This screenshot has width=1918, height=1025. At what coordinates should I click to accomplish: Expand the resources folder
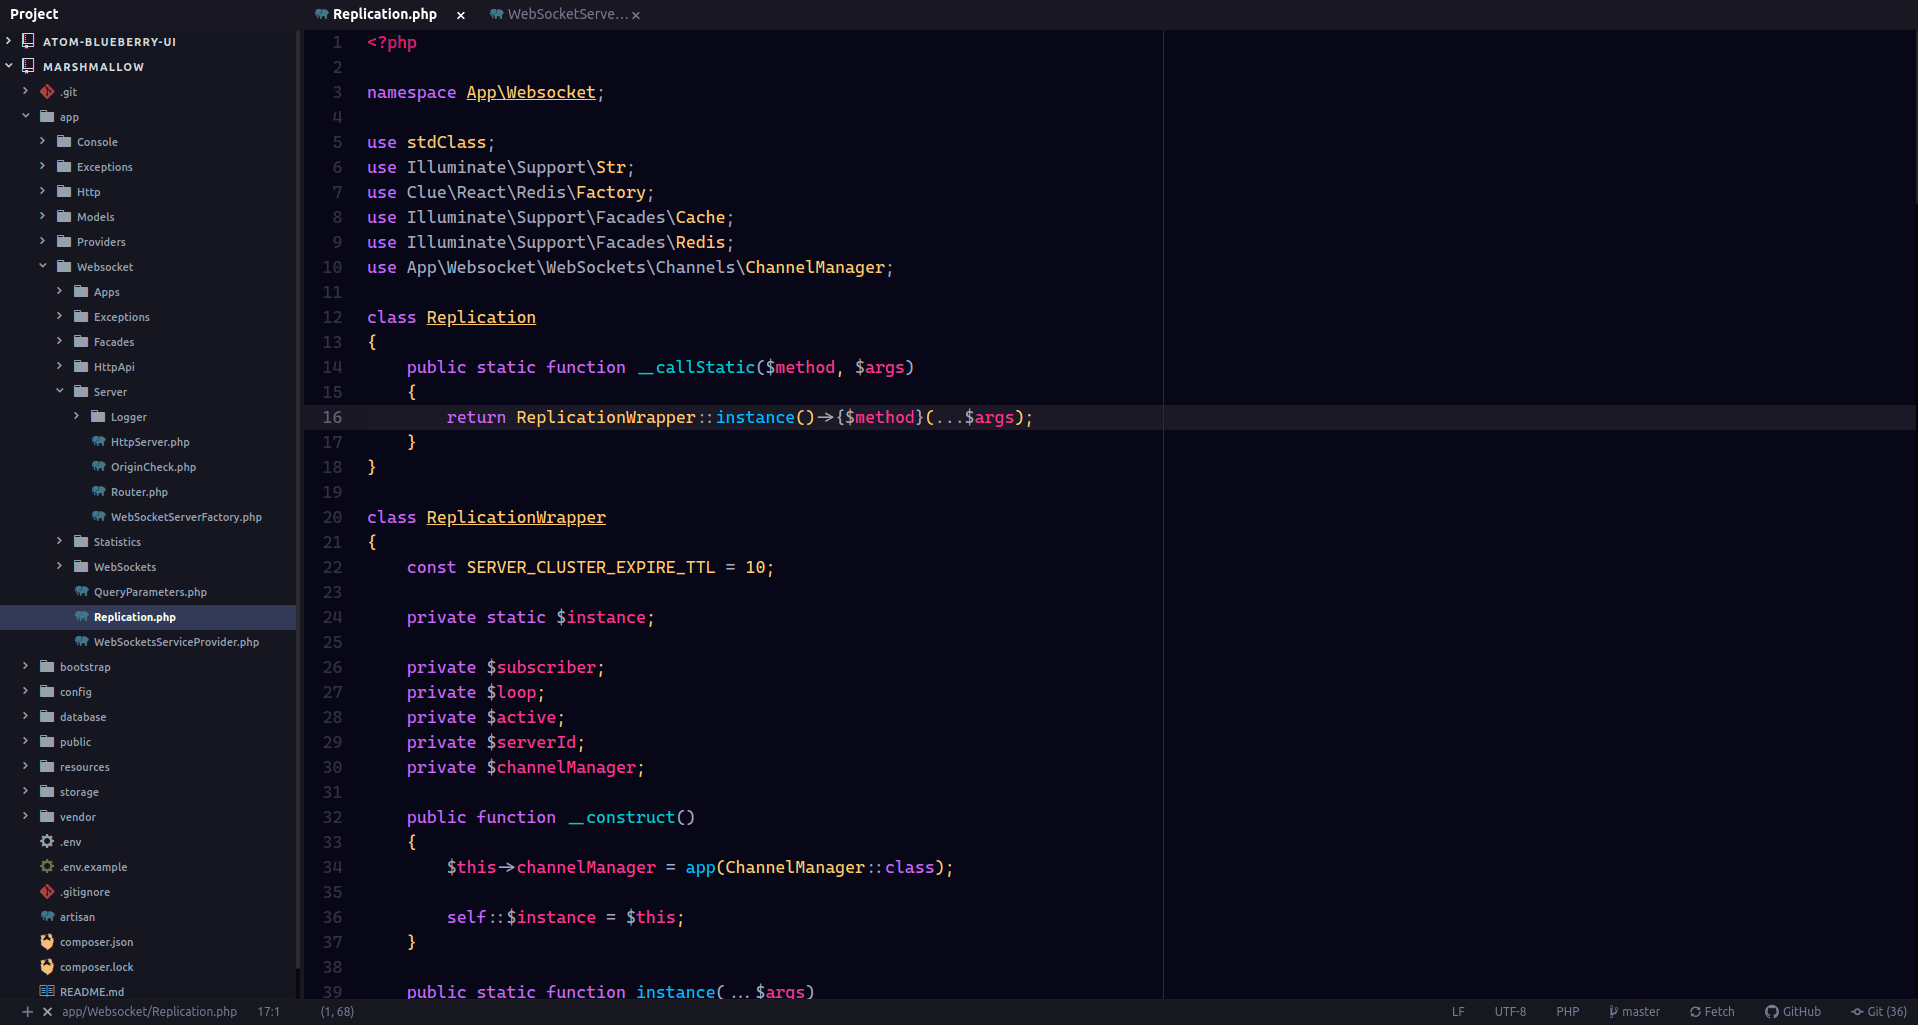click(x=26, y=766)
